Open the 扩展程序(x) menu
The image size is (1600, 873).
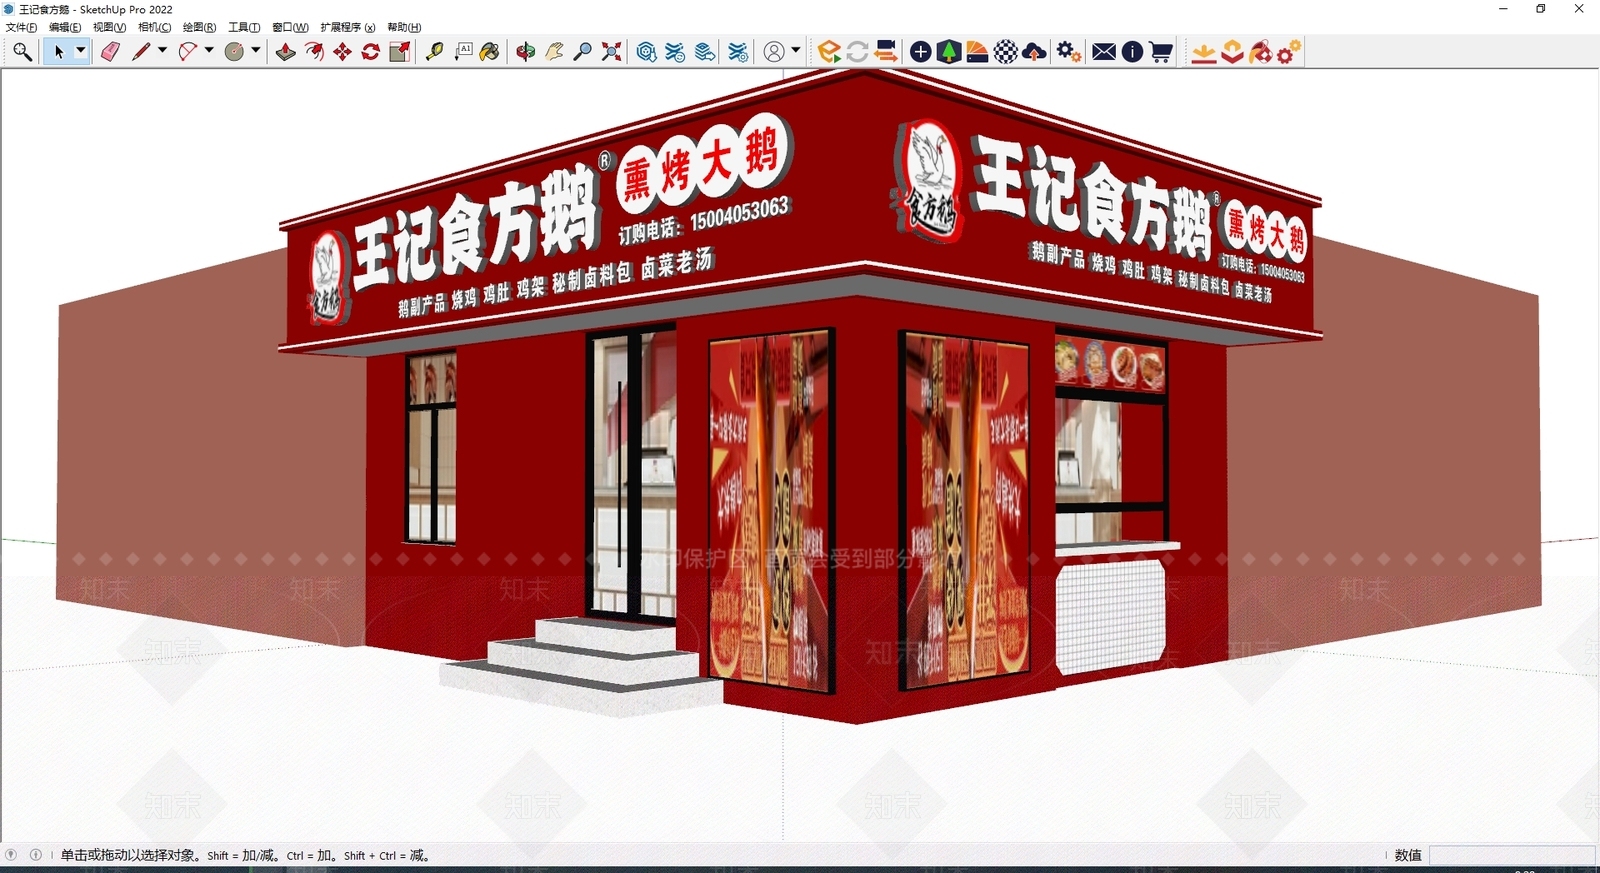click(x=348, y=27)
